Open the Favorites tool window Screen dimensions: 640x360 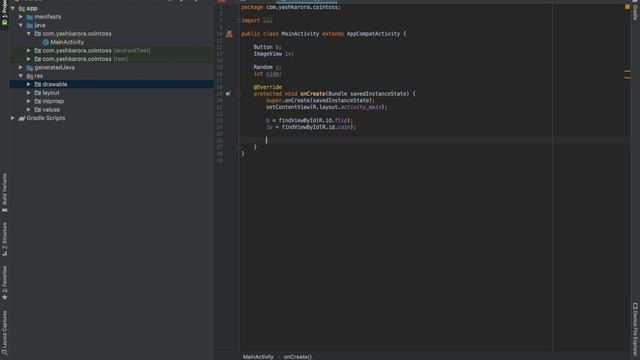tap(4, 282)
